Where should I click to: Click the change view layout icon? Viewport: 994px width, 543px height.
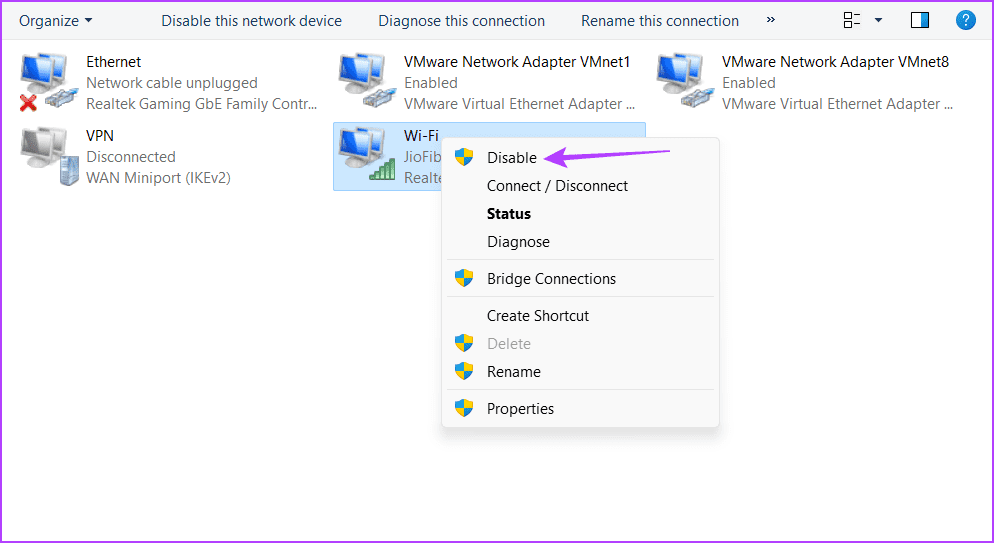pos(852,20)
